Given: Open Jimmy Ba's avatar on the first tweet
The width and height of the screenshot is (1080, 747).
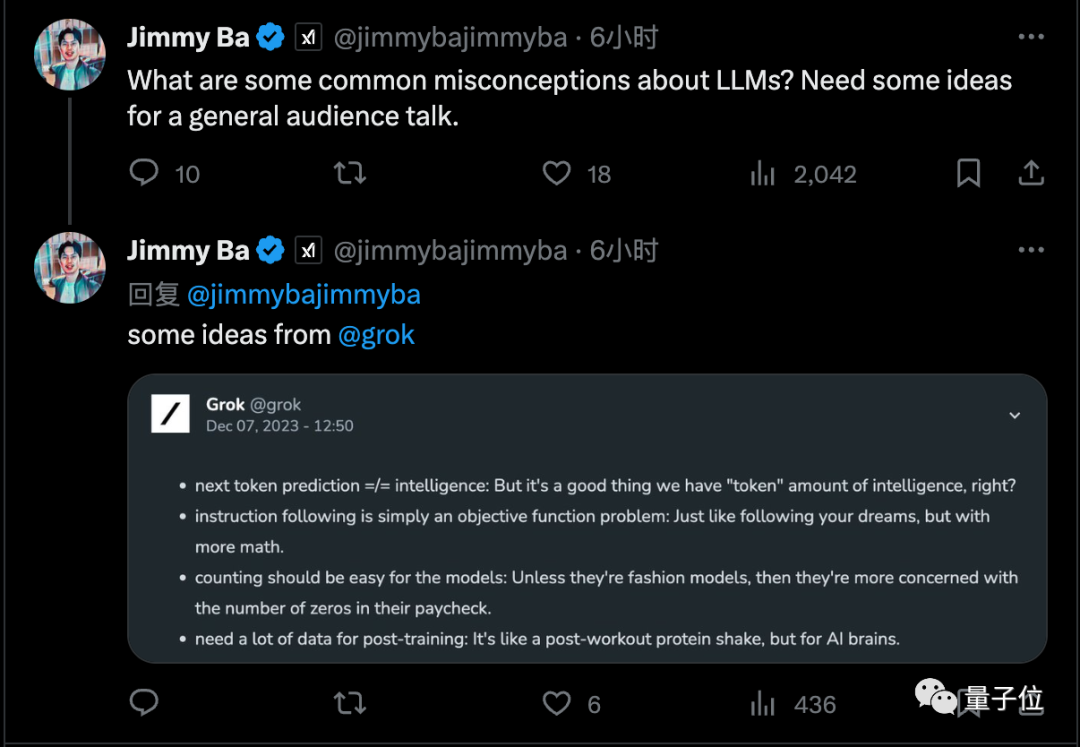Looking at the screenshot, I should pyautogui.click(x=70, y=55).
